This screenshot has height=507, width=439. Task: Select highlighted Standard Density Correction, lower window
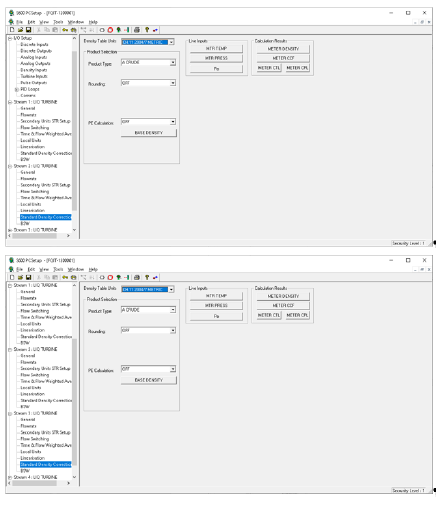click(x=46, y=465)
